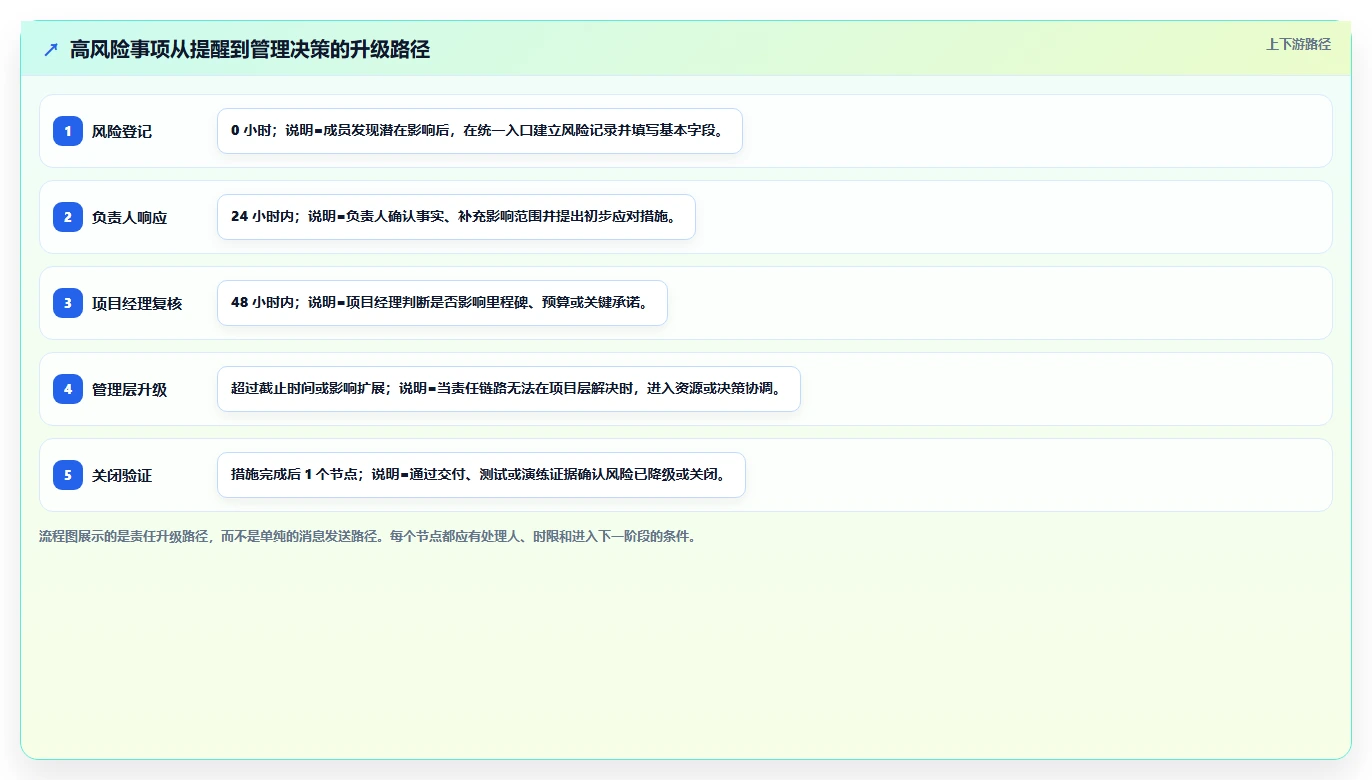This screenshot has height=780, width=1372.
Task: Open the 48 小时内 description box
Action: click(442, 303)
